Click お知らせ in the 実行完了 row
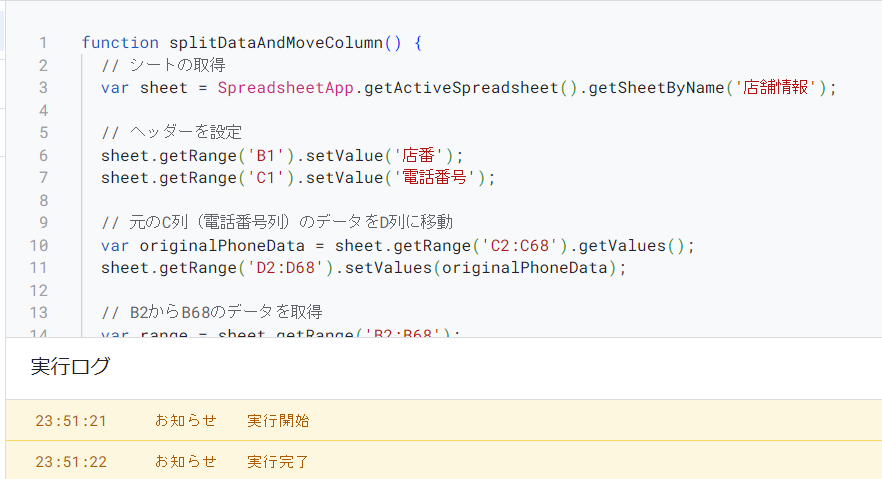882x479 pixels. coord(186,462)
